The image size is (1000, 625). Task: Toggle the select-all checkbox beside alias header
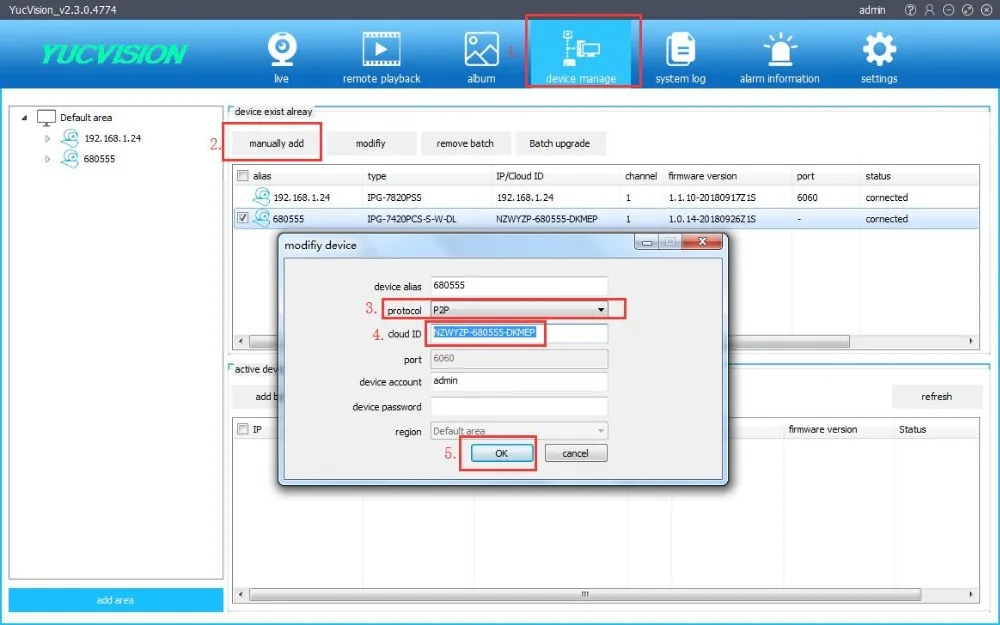point(242,175)
